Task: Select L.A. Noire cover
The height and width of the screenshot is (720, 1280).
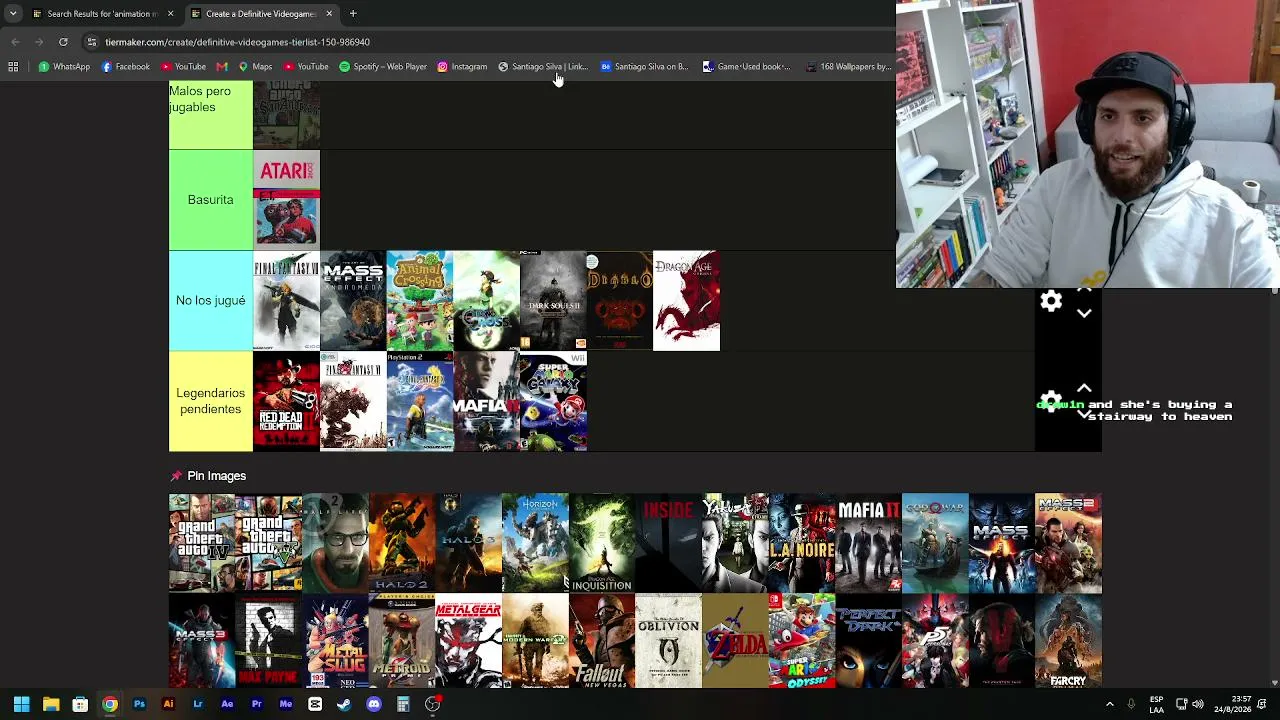Action: pyautogui.click(x=802, y=543)
